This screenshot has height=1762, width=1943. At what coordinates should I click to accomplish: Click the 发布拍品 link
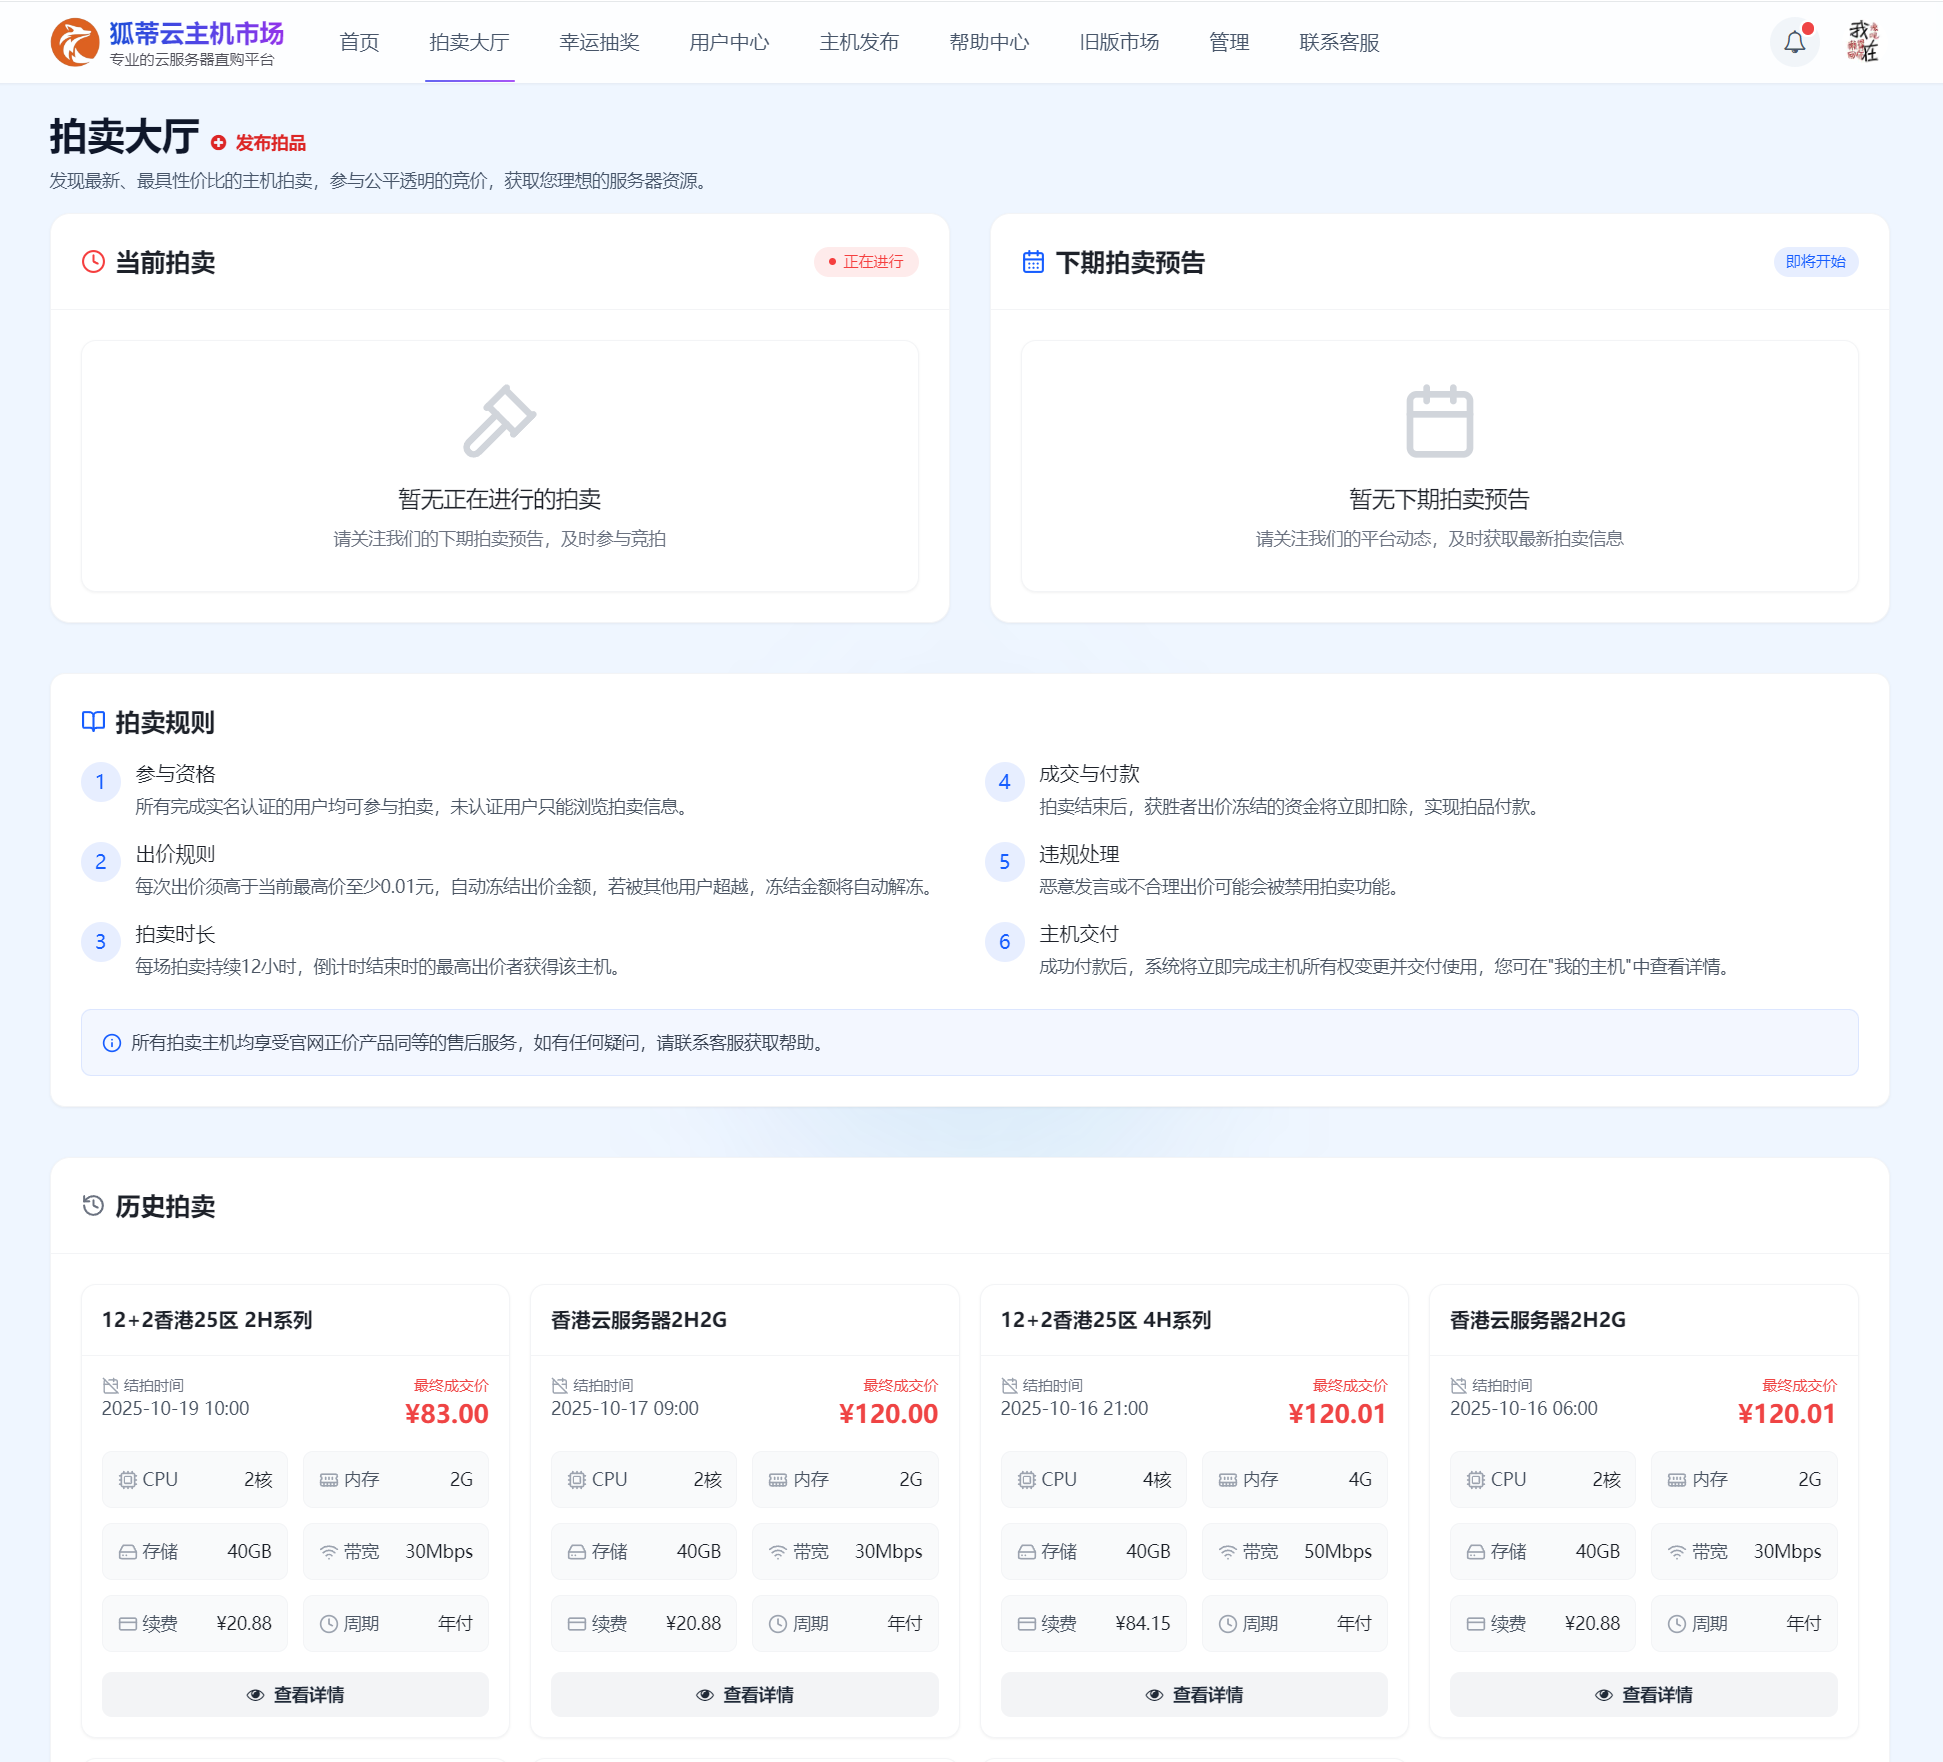[270, 143]
